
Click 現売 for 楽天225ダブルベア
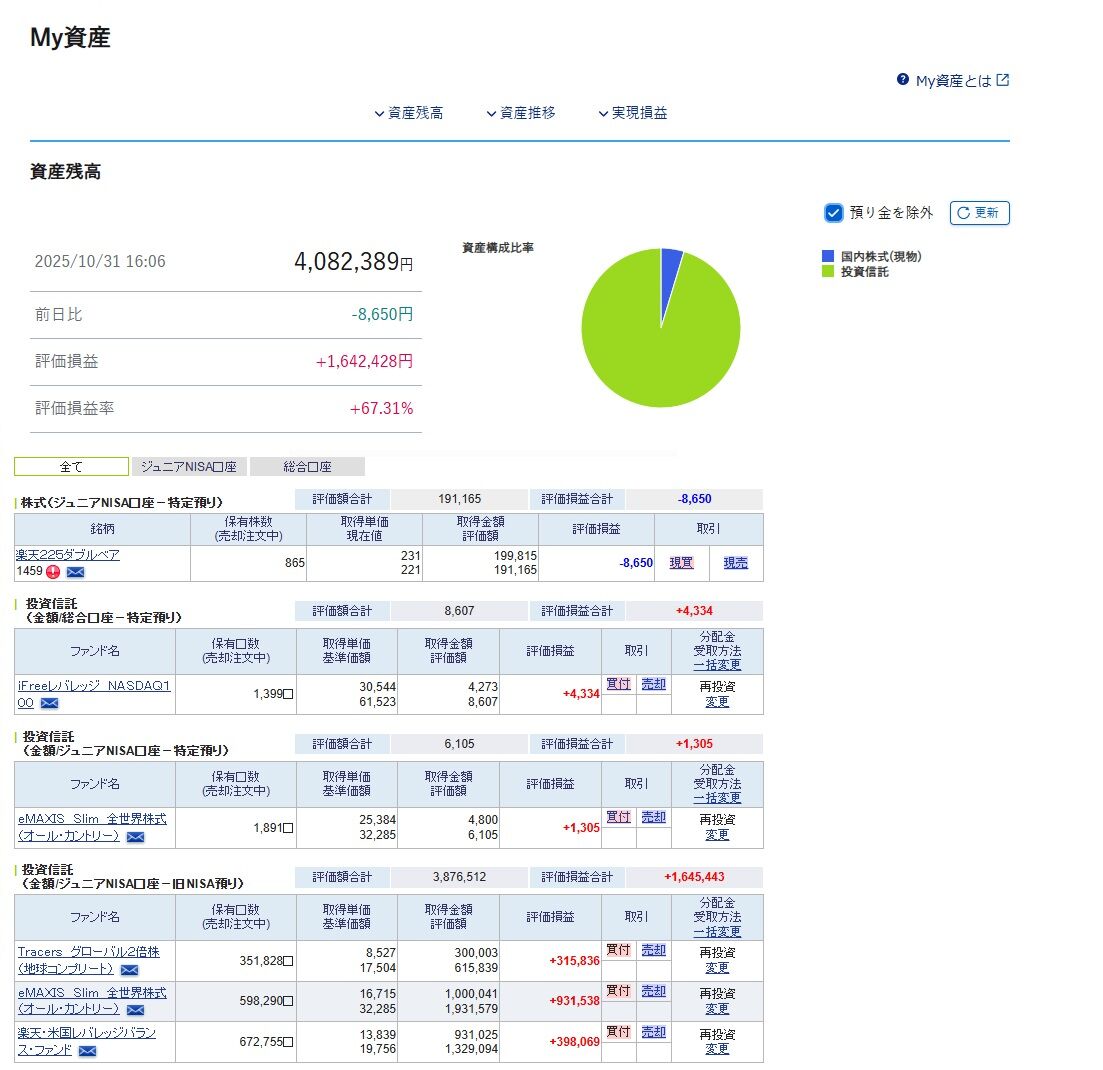click(736, 563)
